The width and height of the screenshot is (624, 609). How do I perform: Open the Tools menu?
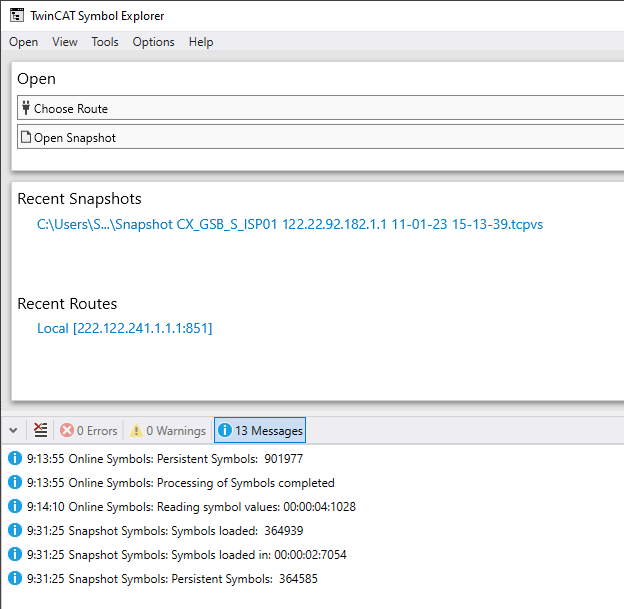point(105,42)
